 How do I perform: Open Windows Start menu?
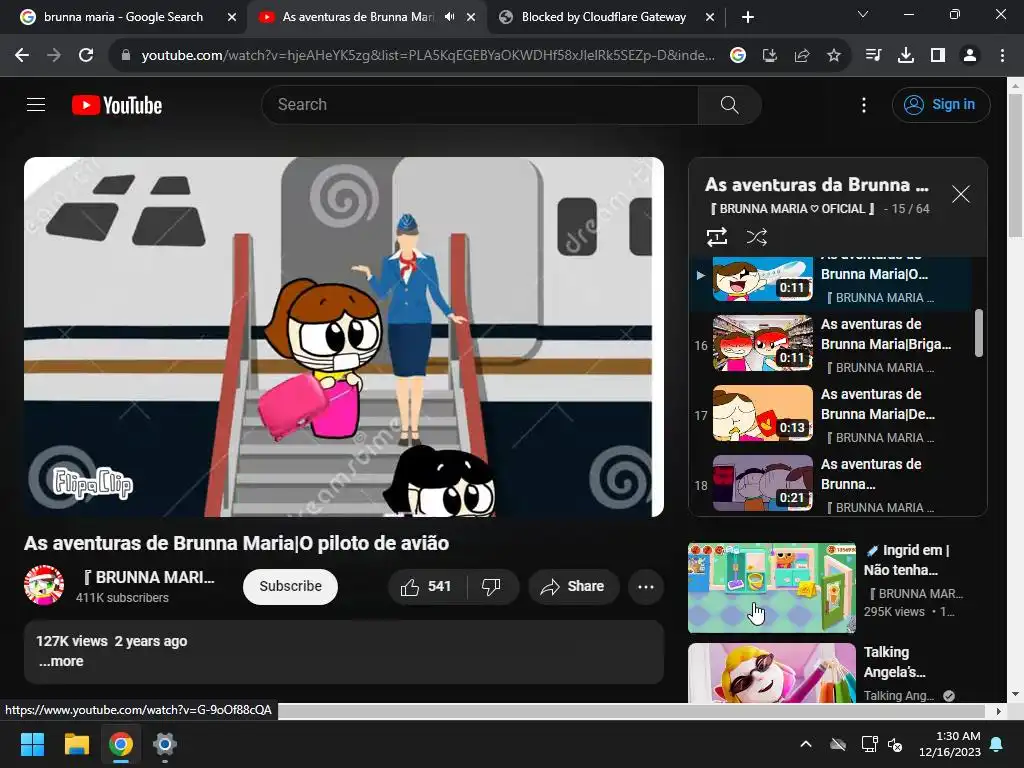pyautogui.click(x=32, y=744)
